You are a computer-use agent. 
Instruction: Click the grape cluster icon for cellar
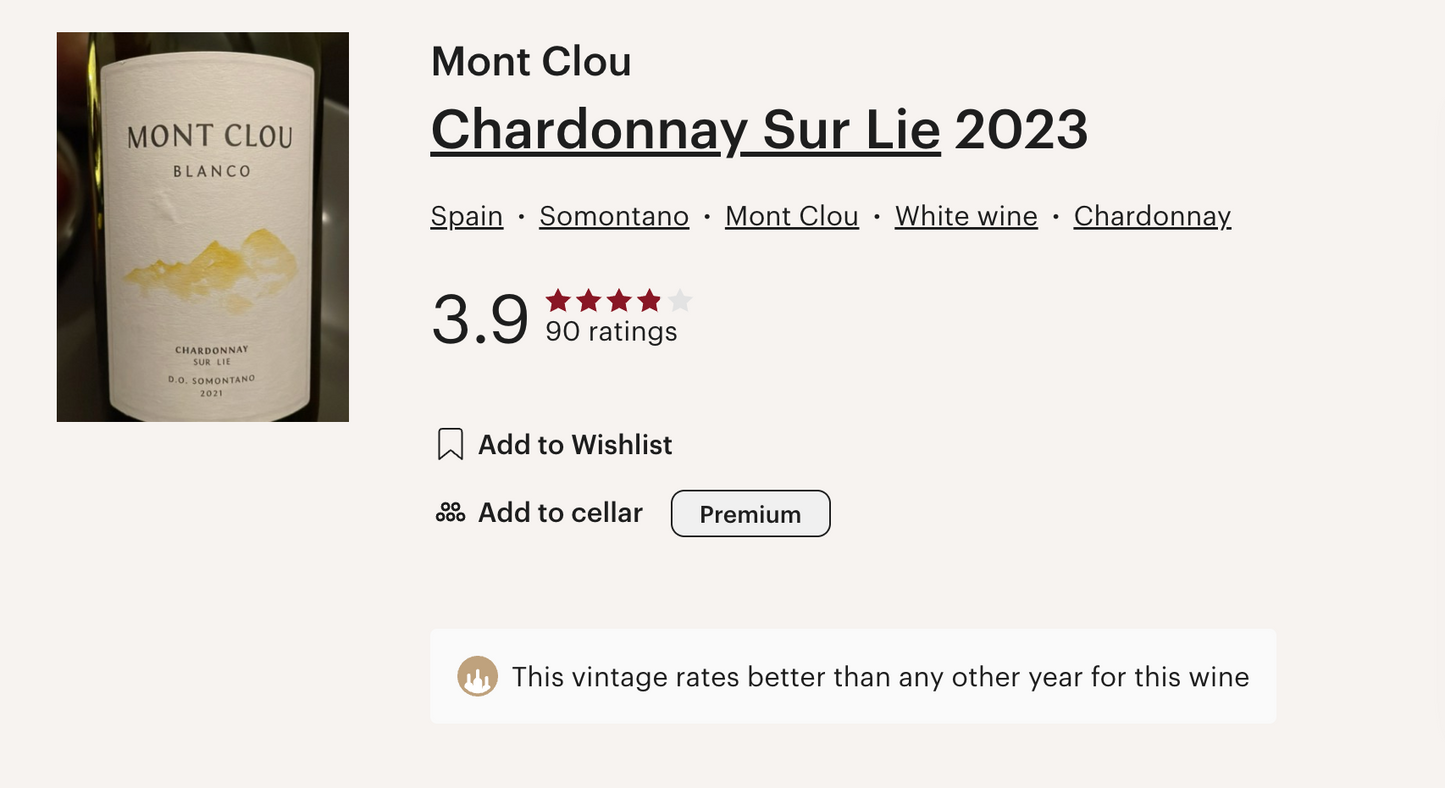point(450,513)
